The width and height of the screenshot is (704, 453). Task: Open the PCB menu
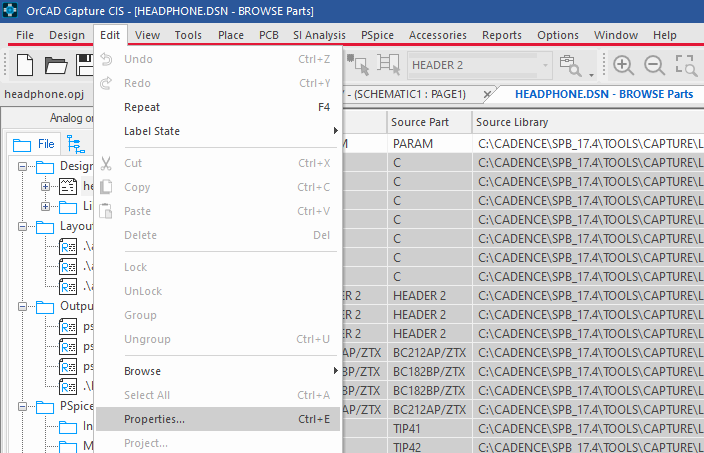268,35
